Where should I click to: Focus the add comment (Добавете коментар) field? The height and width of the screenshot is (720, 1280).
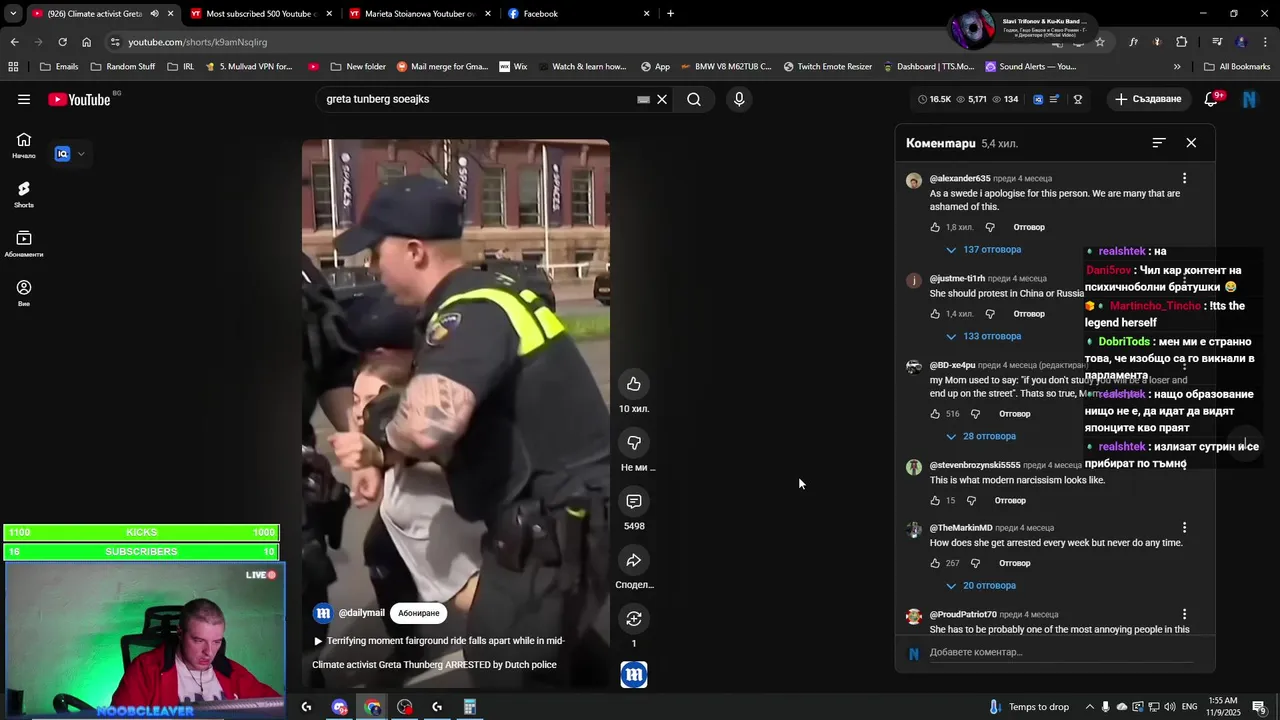pyautogui.click(x=1060, y=653)
